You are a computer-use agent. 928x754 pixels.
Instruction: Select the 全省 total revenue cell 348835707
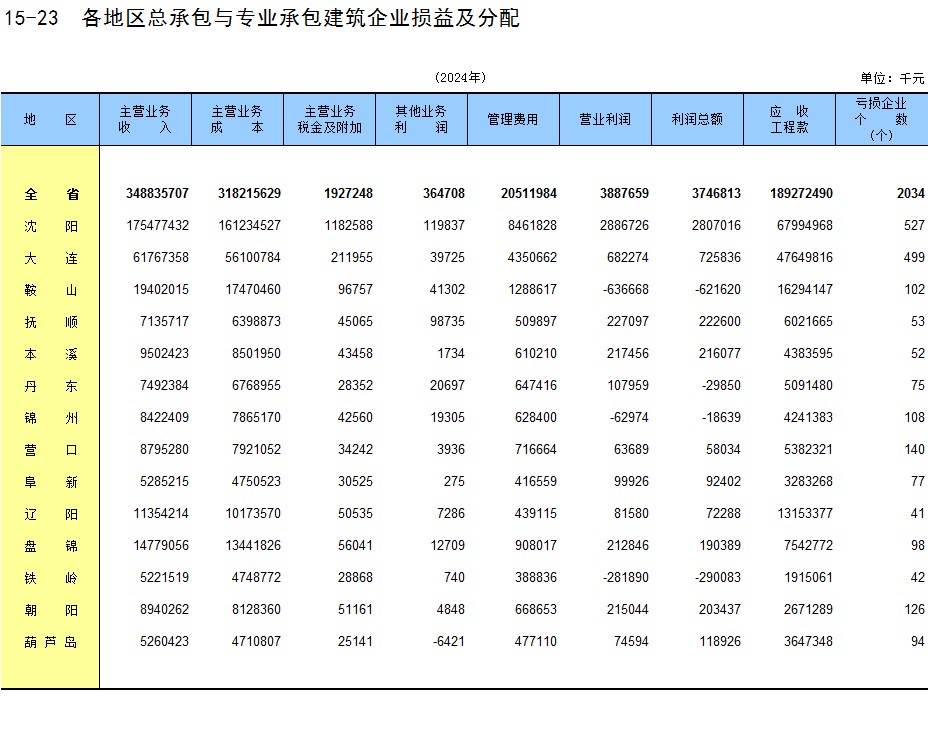[x=158, y=194]
